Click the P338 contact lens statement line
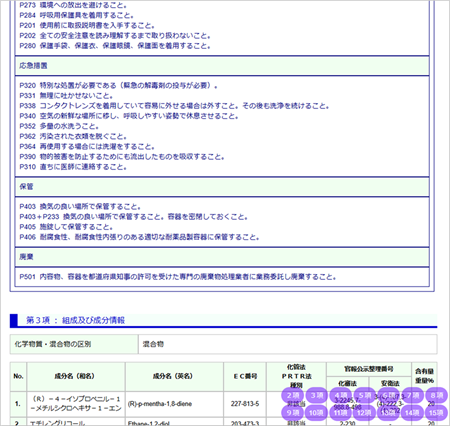450x426 pixels. [x=174, y=106]
